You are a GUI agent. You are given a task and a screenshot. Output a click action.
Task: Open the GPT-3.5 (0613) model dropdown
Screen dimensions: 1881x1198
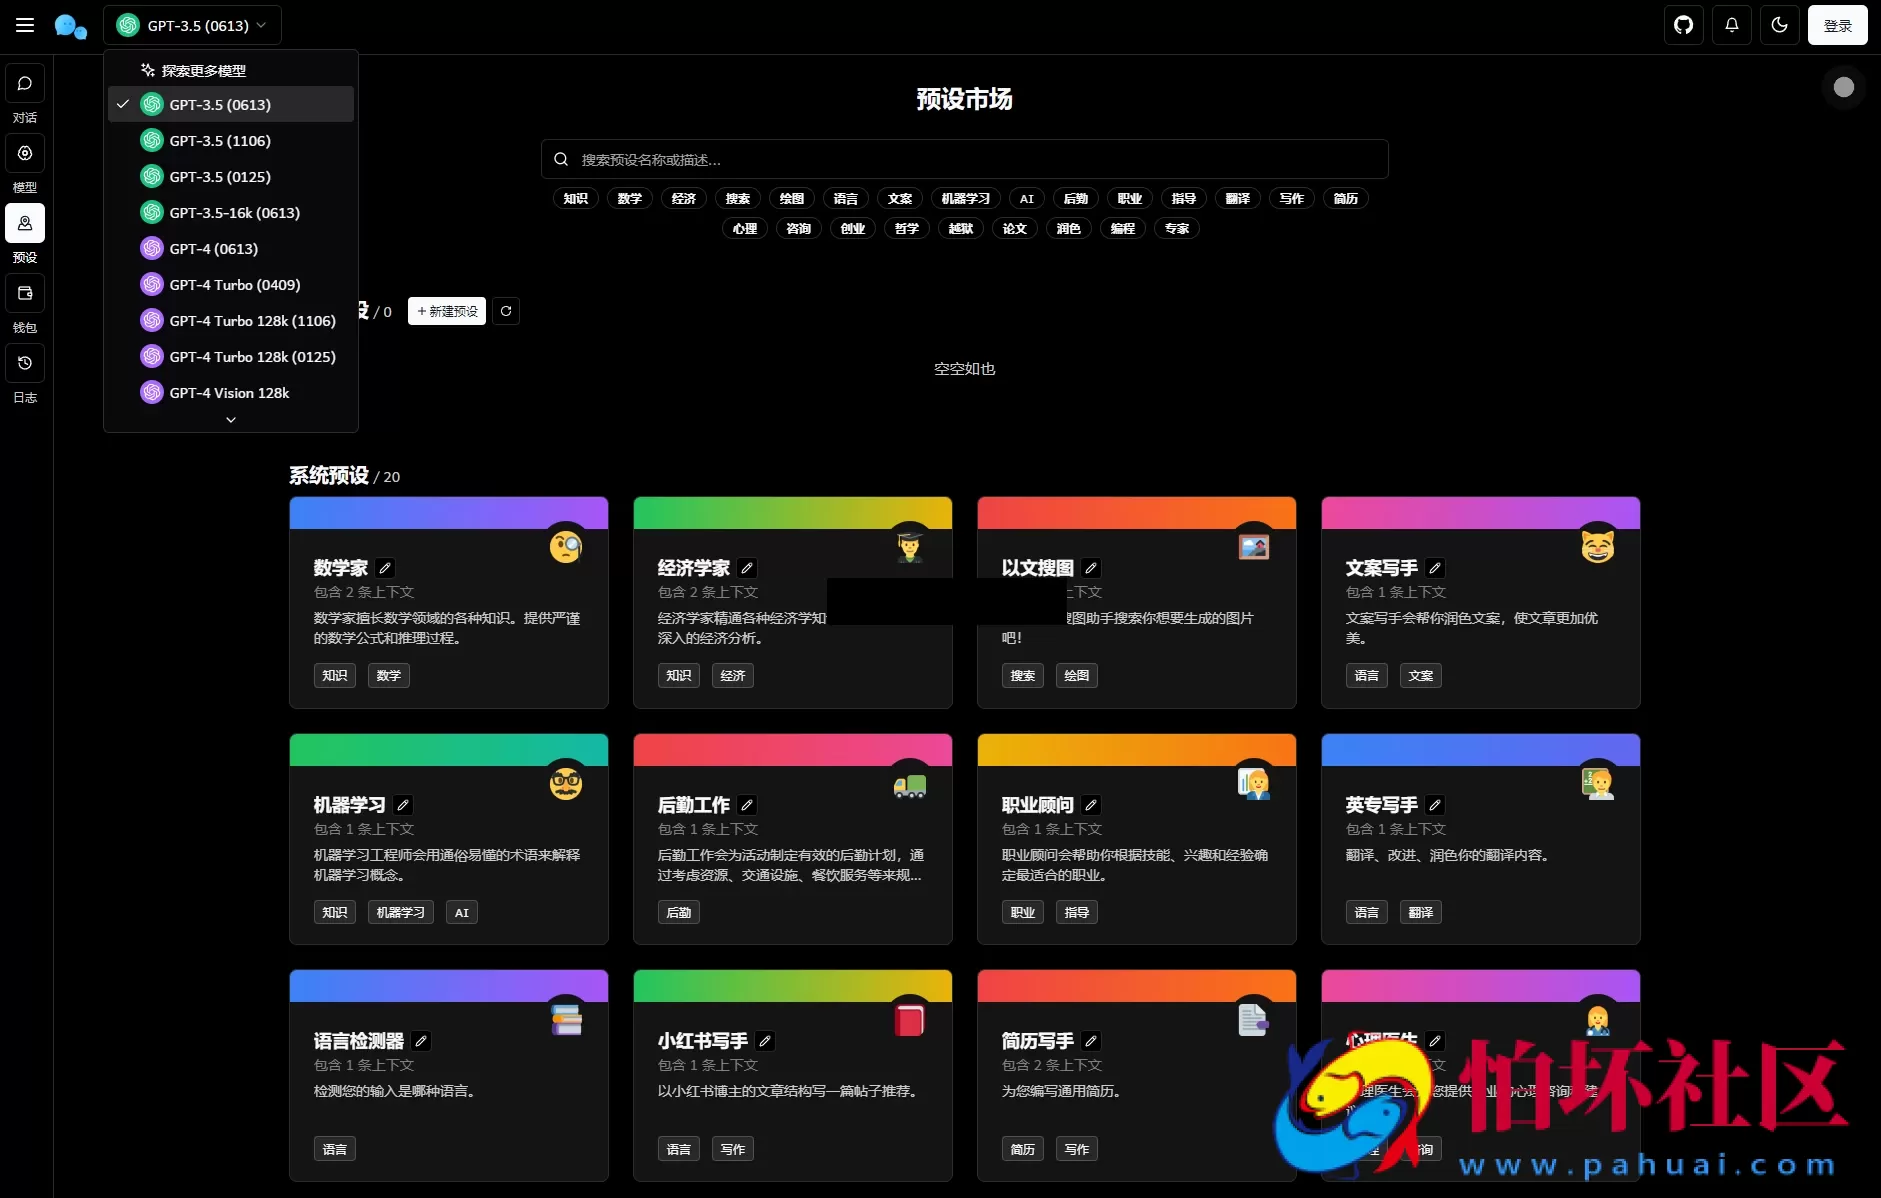pyautogui.click(x=192, y=25)
